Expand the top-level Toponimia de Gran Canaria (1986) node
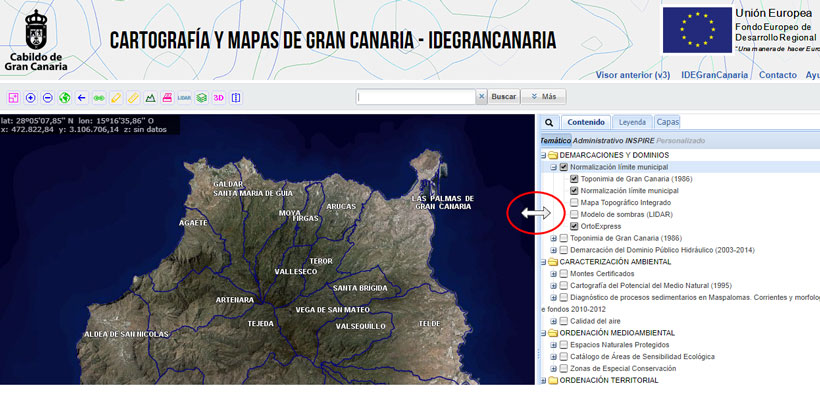 [x=553, y=239]
